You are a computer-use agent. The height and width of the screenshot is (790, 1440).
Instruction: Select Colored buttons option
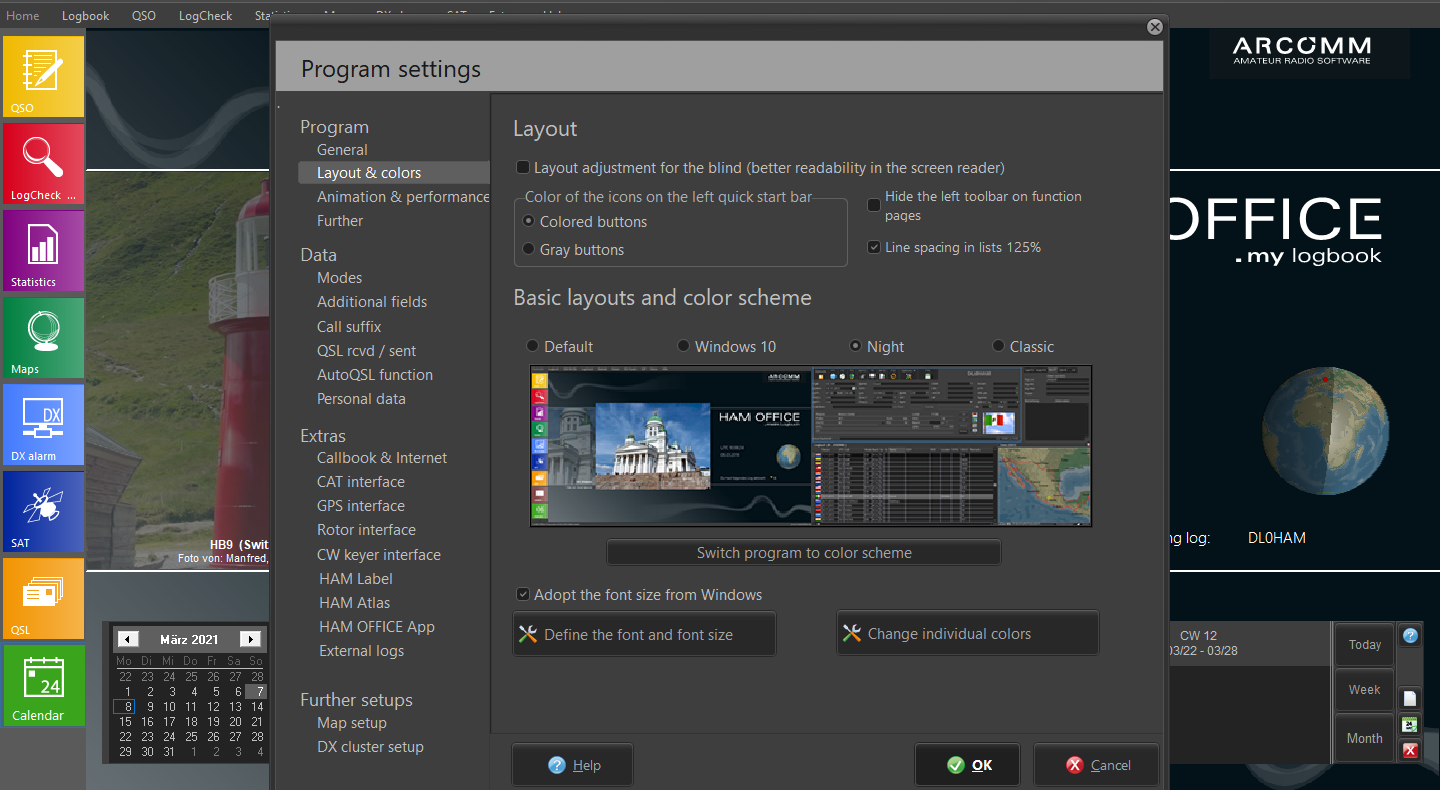coord(529,221)
